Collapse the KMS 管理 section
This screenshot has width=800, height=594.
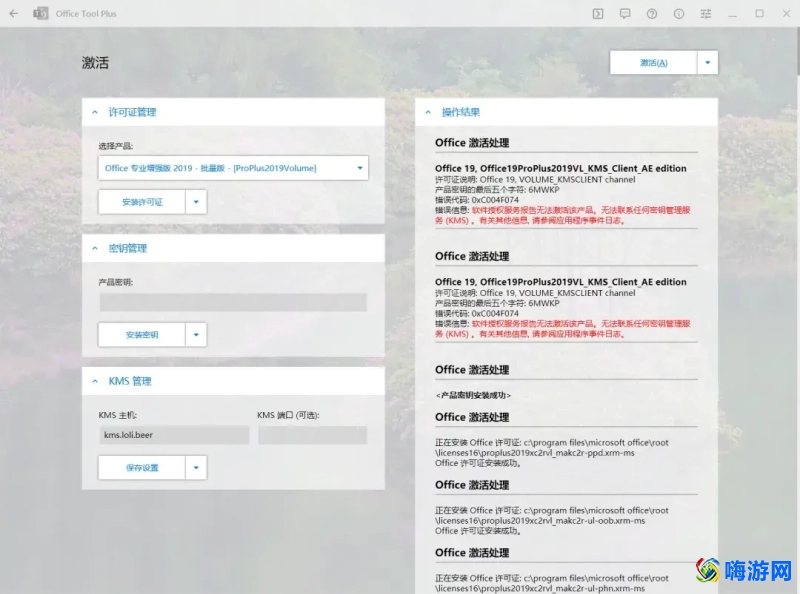[x=95, y=381]
